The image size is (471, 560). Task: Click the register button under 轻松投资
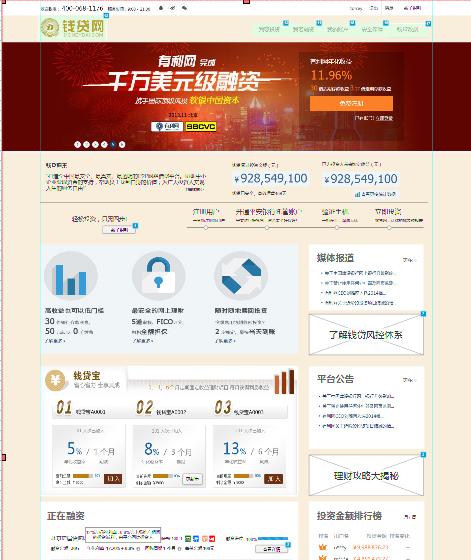pyautogui.click(x=119, y=230)
